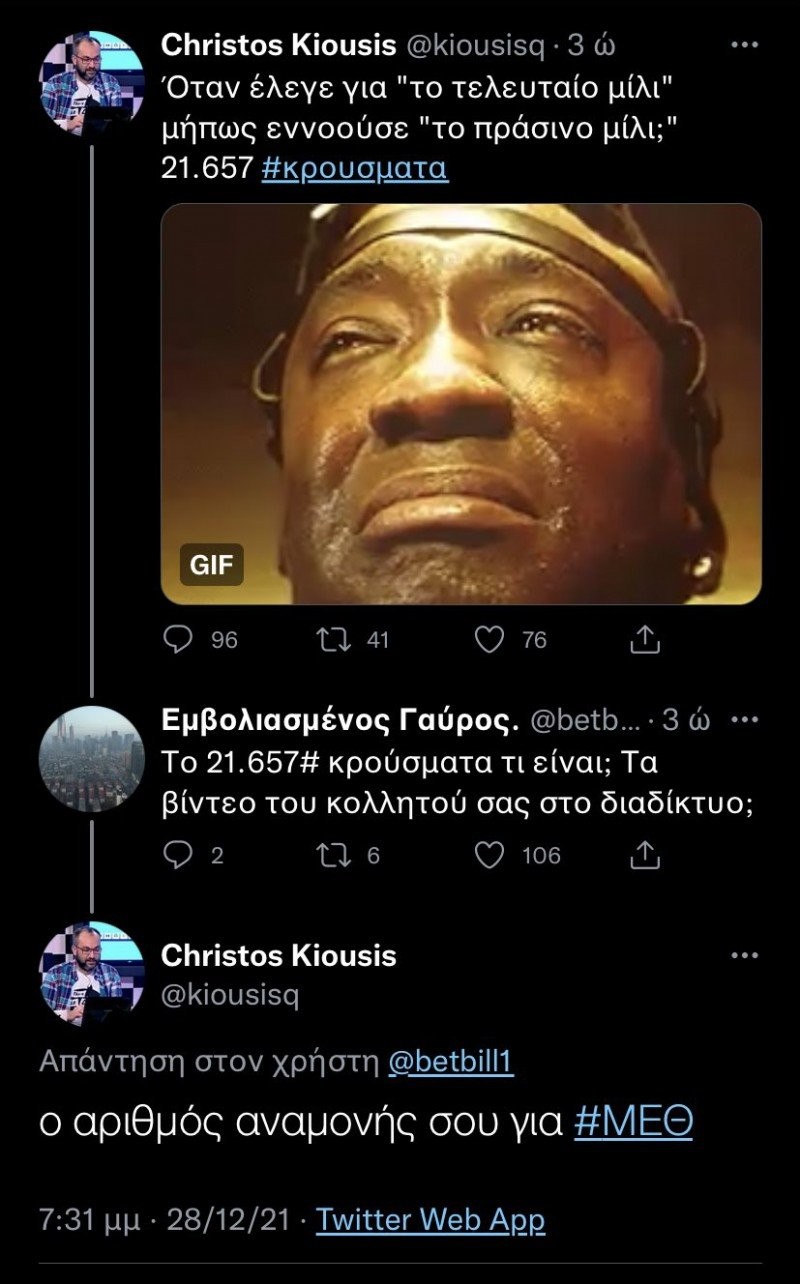
Task: Retweet the reply with 6 retweets
Action: pyautogui.click(x=329, y=855)
